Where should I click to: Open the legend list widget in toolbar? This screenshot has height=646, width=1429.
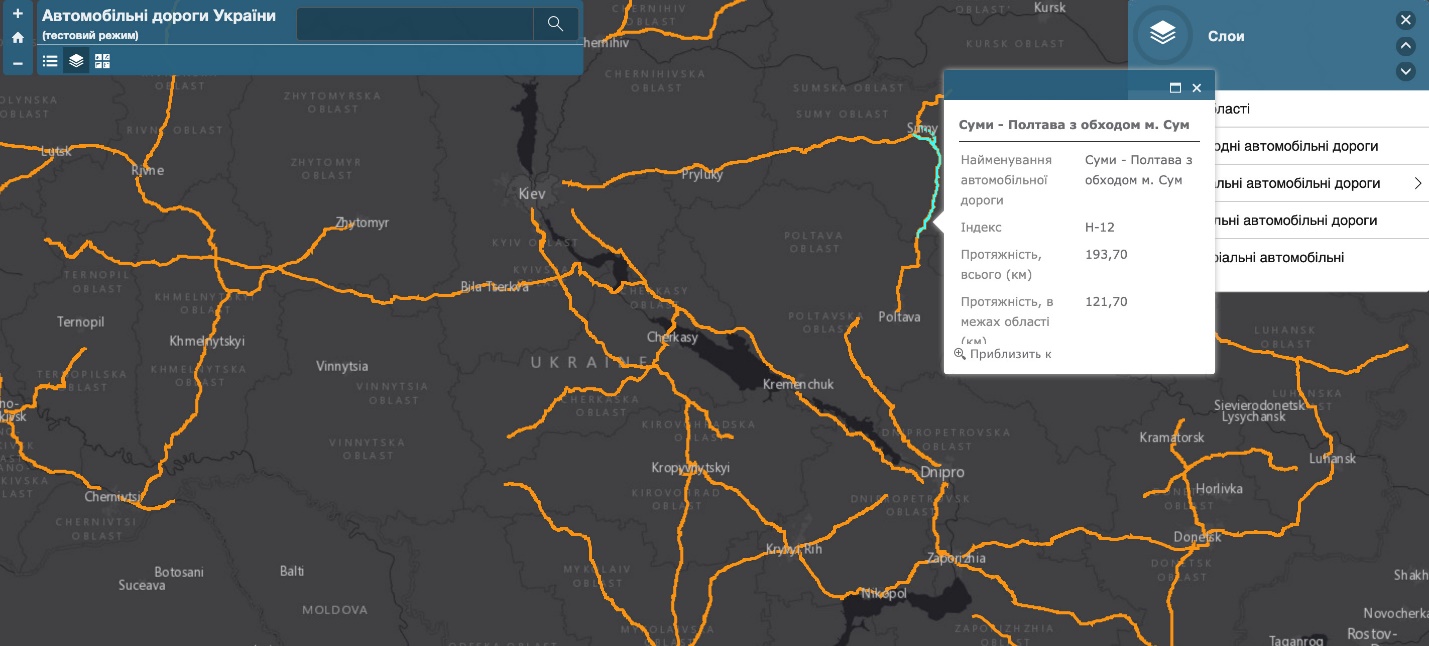pyautogui.click(x=50, y=61)
